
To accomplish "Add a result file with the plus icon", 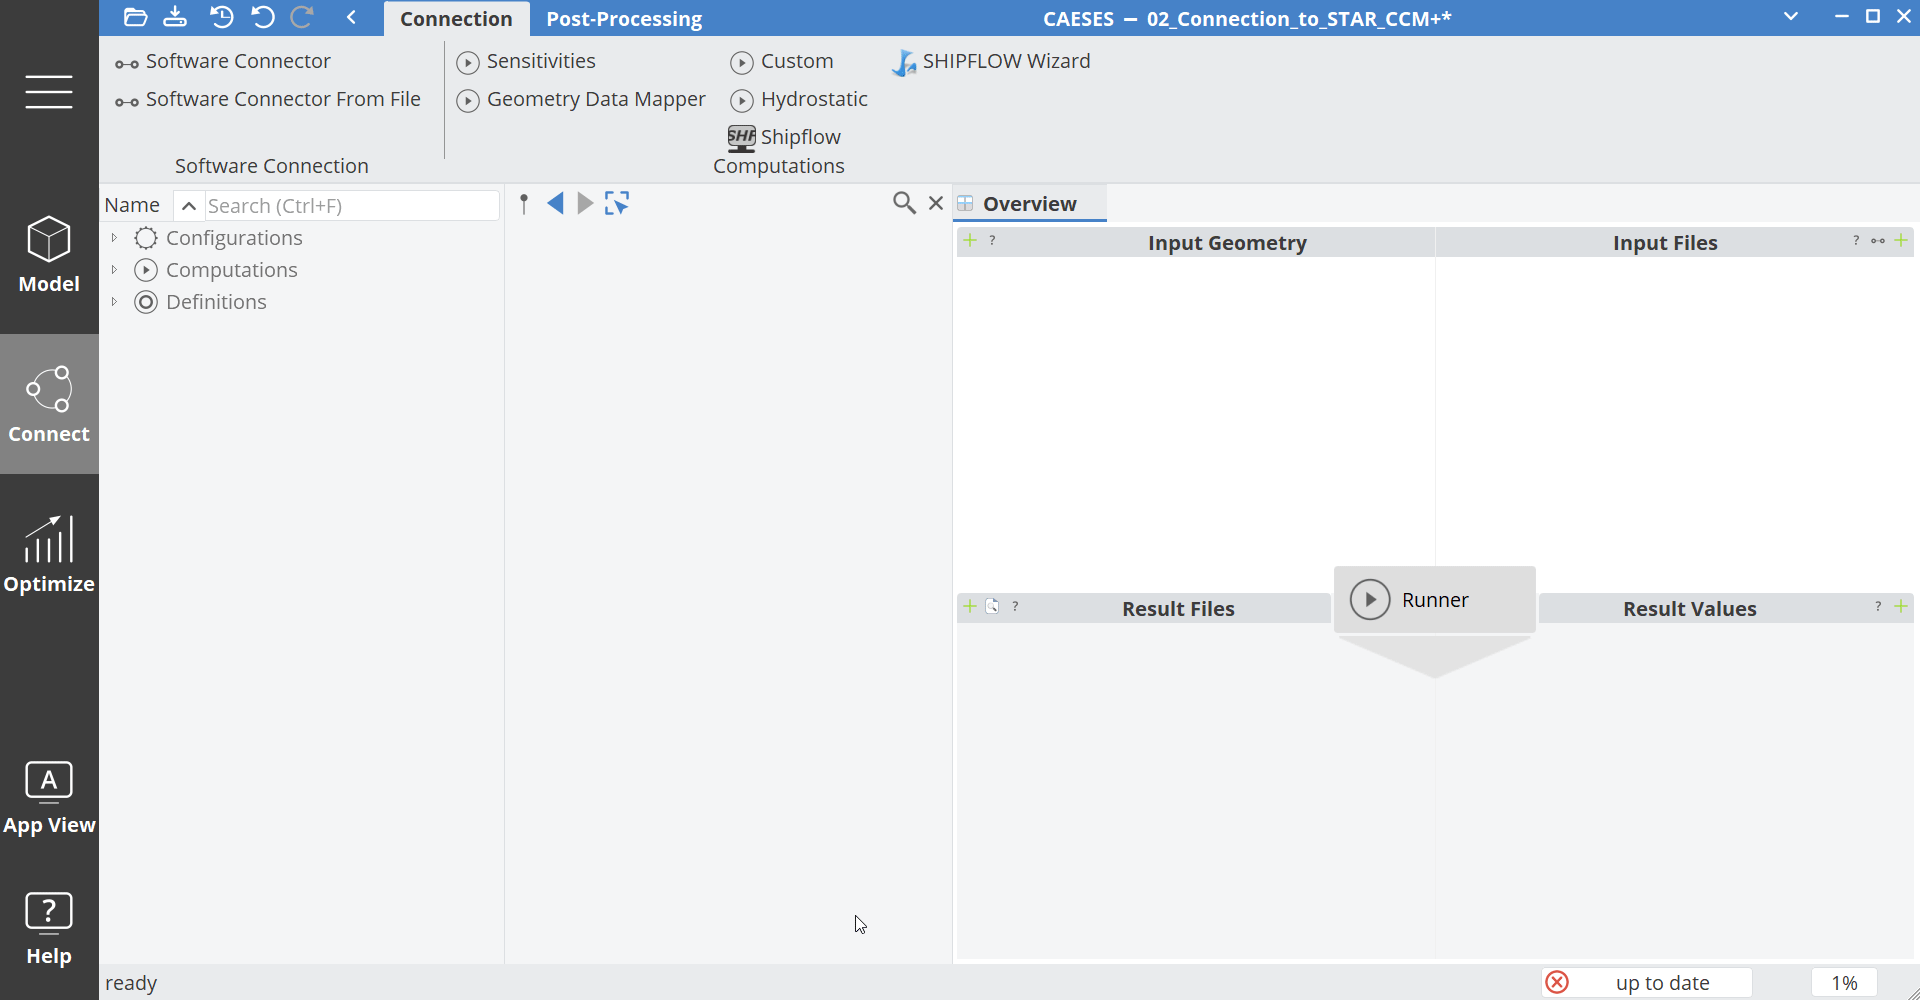I will coord(970,606).
